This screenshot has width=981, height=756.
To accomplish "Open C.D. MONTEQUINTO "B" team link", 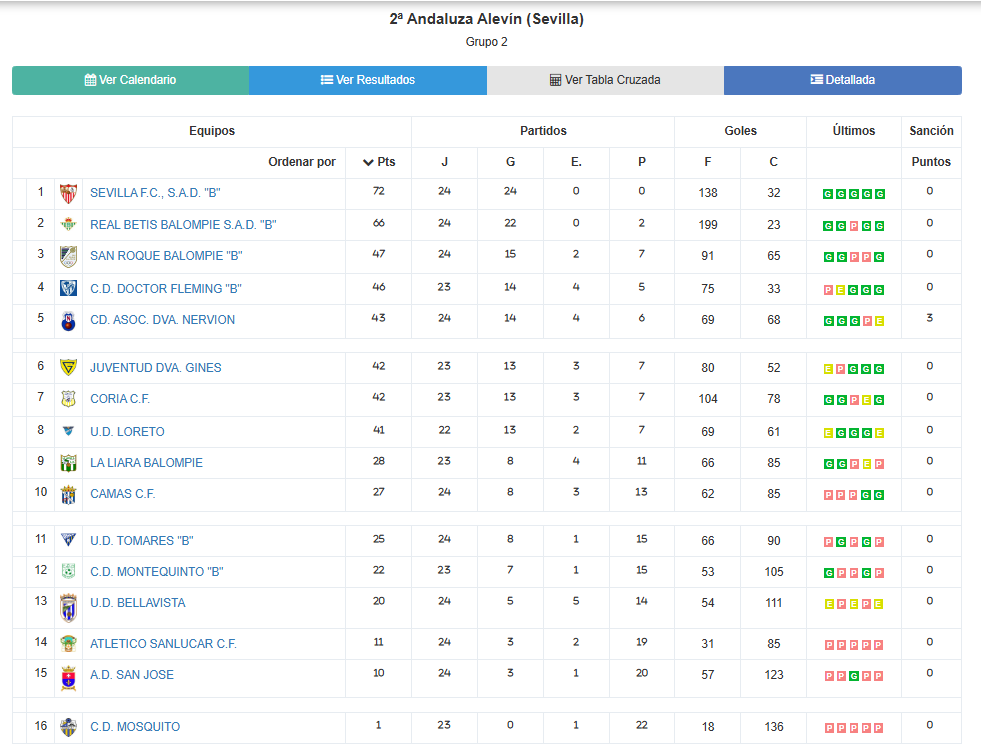I will (156, 572).
